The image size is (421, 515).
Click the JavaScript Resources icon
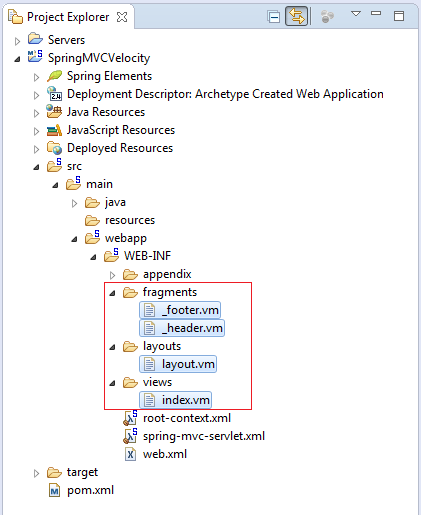(54, 130)
